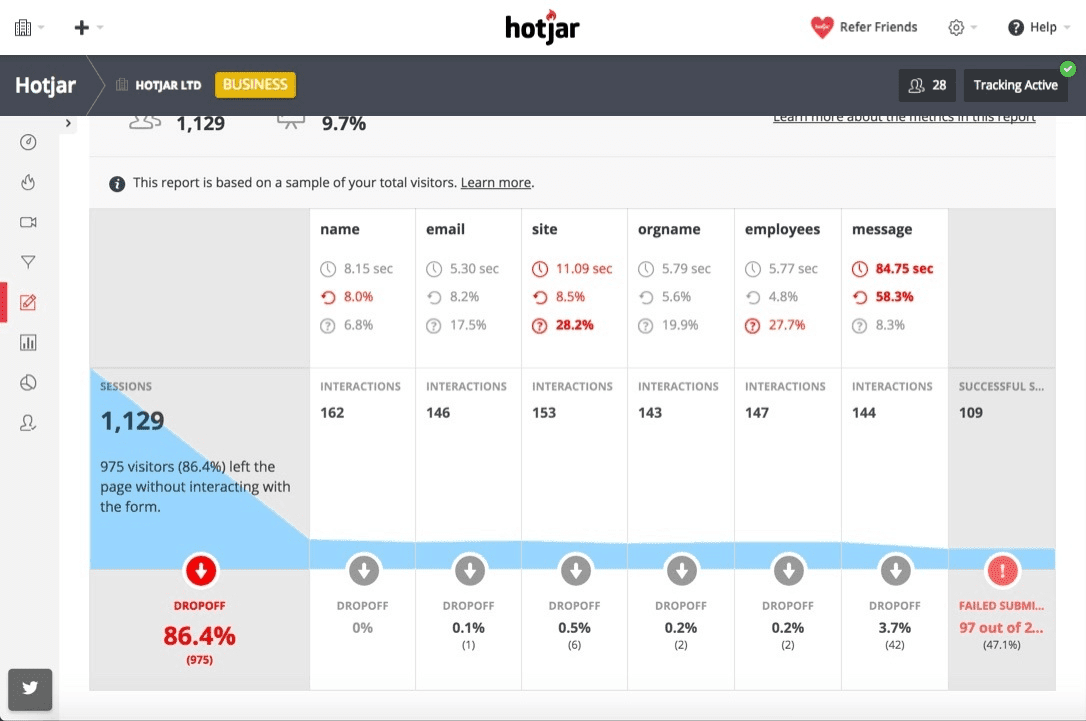Open the Recruiters person sidebar icon
The height and width of the screenshot is (721, 1086).
pyautogui.click(x=28, y=422)
